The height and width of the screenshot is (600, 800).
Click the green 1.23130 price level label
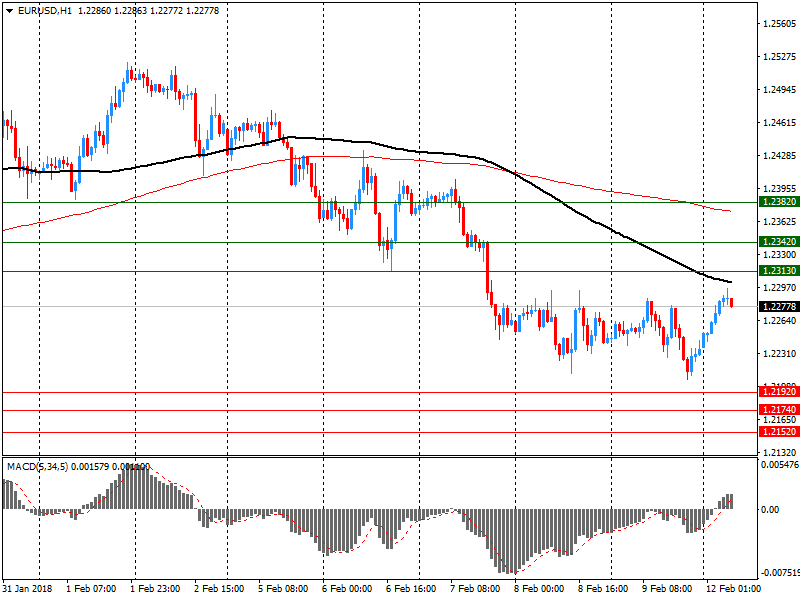coord(777,271)
